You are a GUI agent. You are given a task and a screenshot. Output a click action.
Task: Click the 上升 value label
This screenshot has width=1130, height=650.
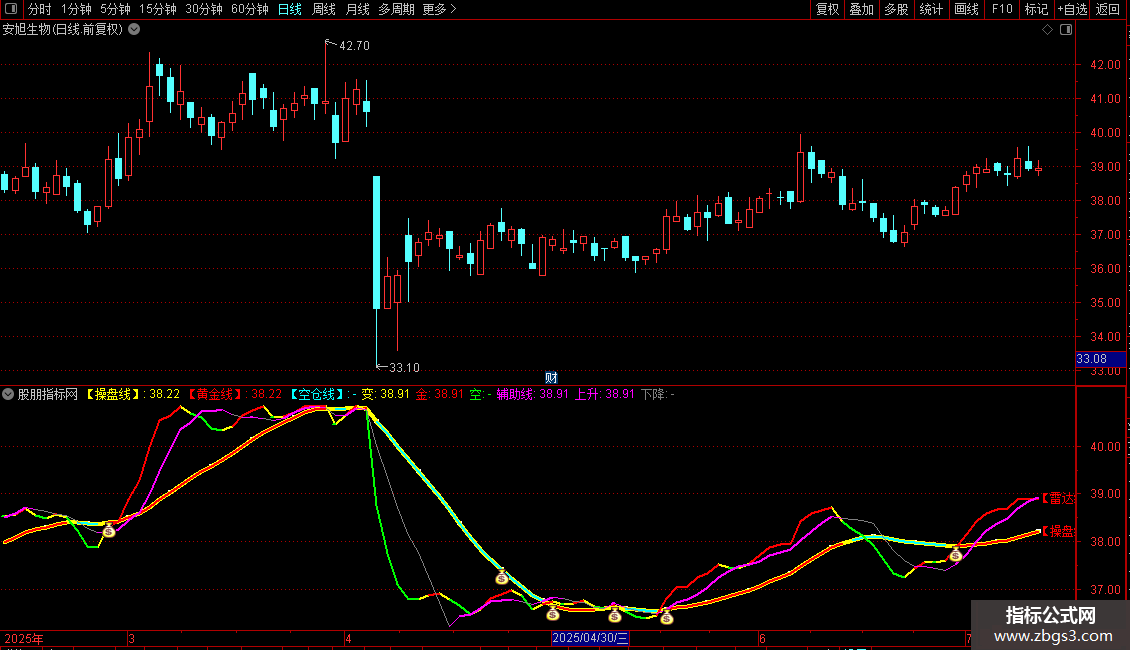point(604,394)
